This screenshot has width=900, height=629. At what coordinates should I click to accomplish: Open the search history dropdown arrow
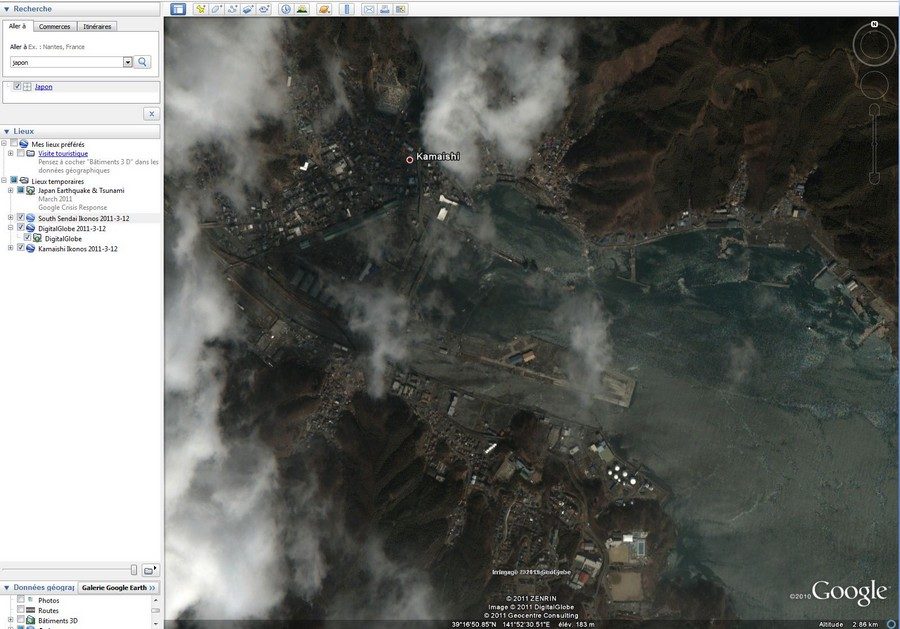coord(128,62)
